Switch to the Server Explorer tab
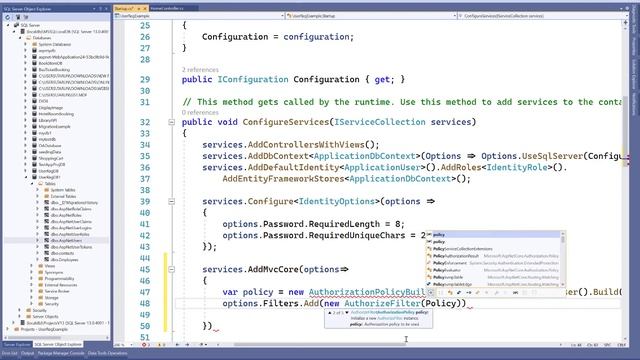Viewport: 640px width, 360px height. tap(17, 344)
